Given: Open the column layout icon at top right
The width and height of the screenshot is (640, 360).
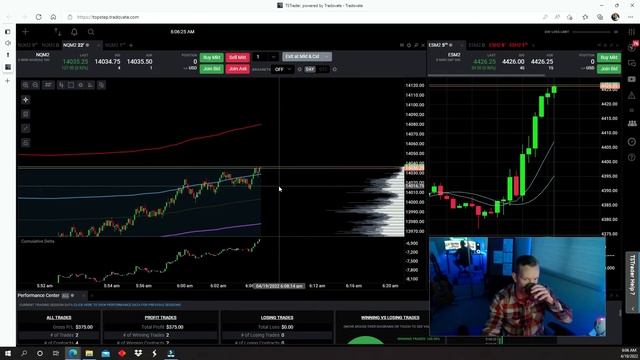Looking at the screenshot, I should point(632,31).
